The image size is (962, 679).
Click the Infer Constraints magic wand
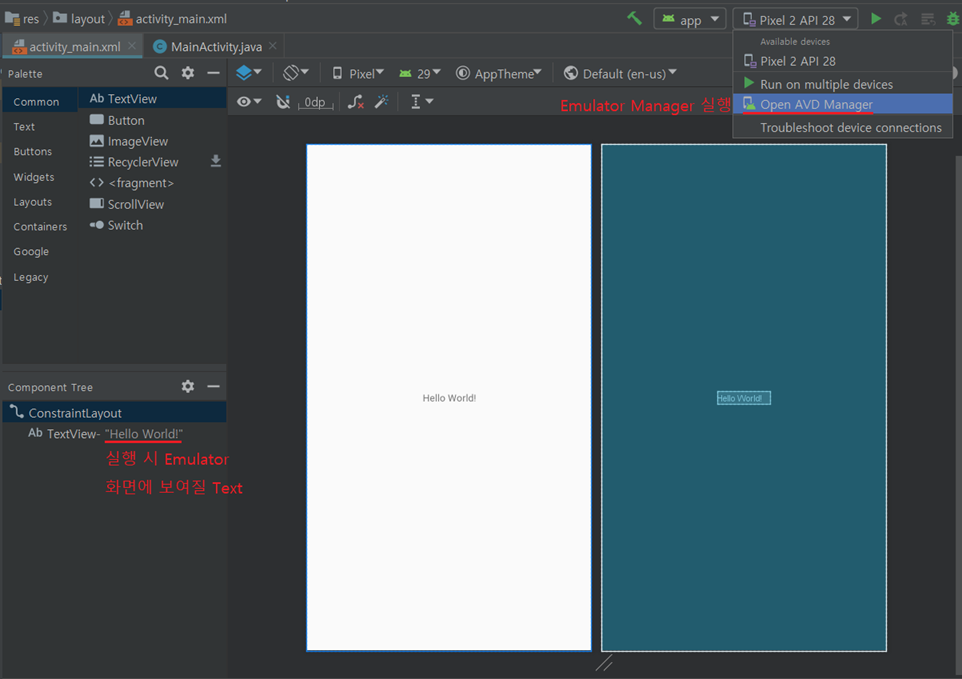point(382,102)
